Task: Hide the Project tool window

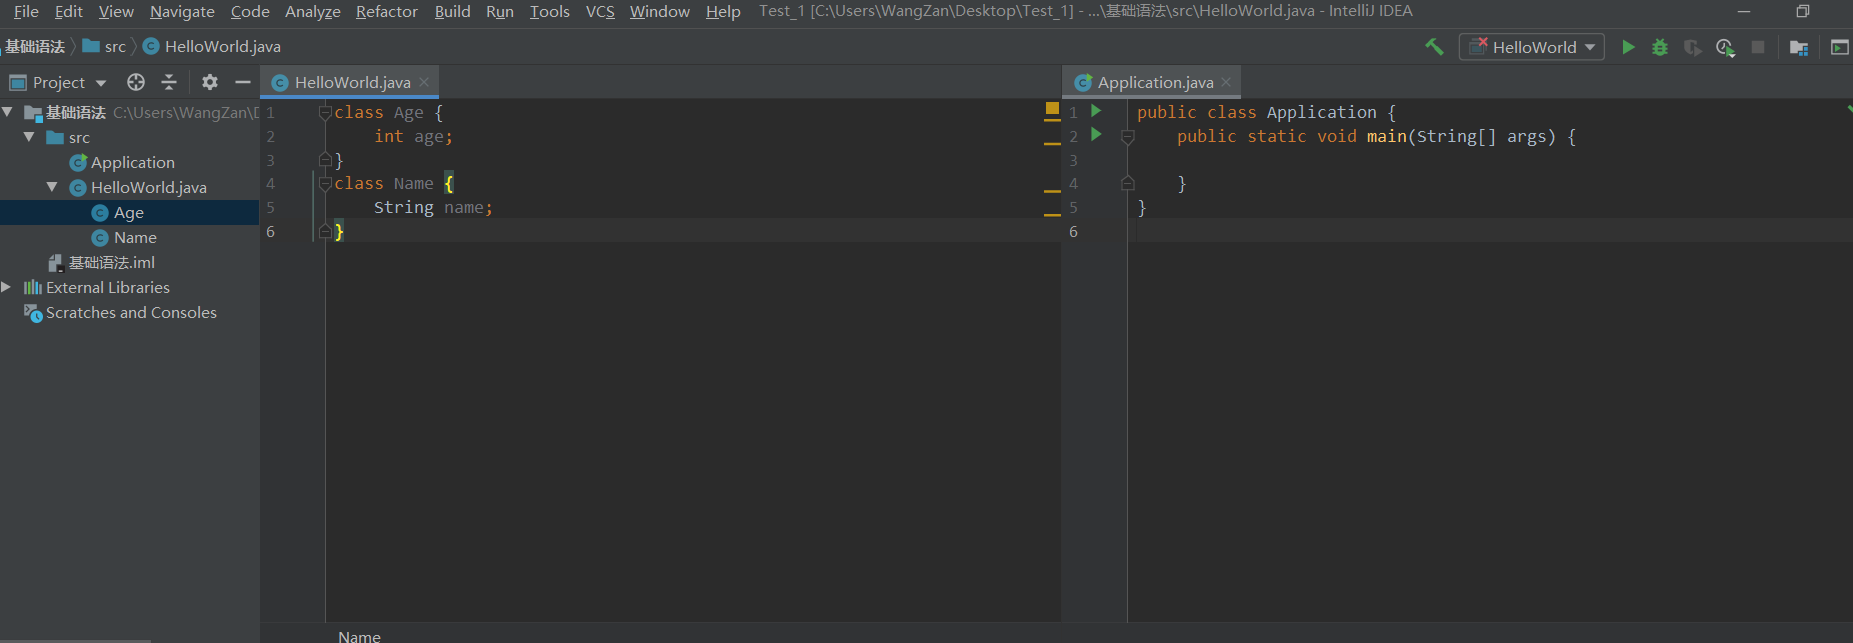Action: [x=242, y=82]
